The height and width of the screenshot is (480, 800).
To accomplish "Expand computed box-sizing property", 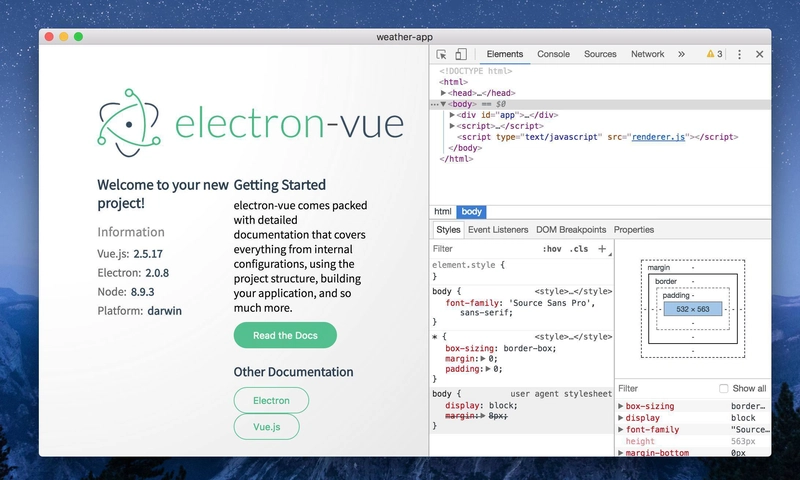I will 620,406.
